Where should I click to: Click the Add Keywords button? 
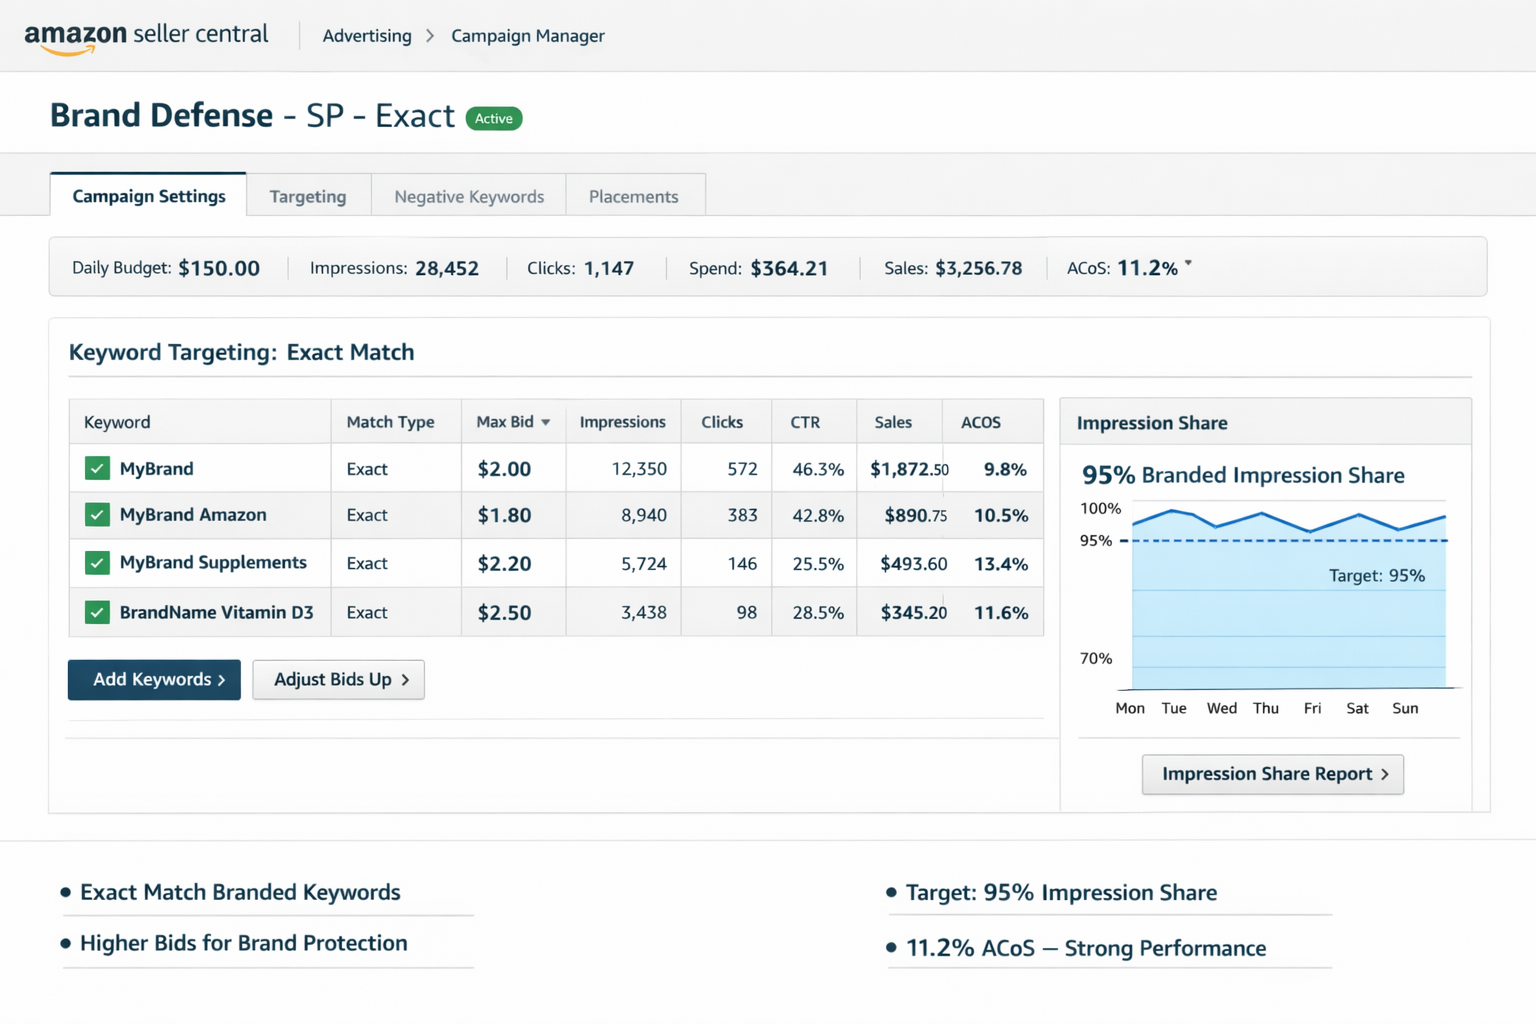[153, 680]
